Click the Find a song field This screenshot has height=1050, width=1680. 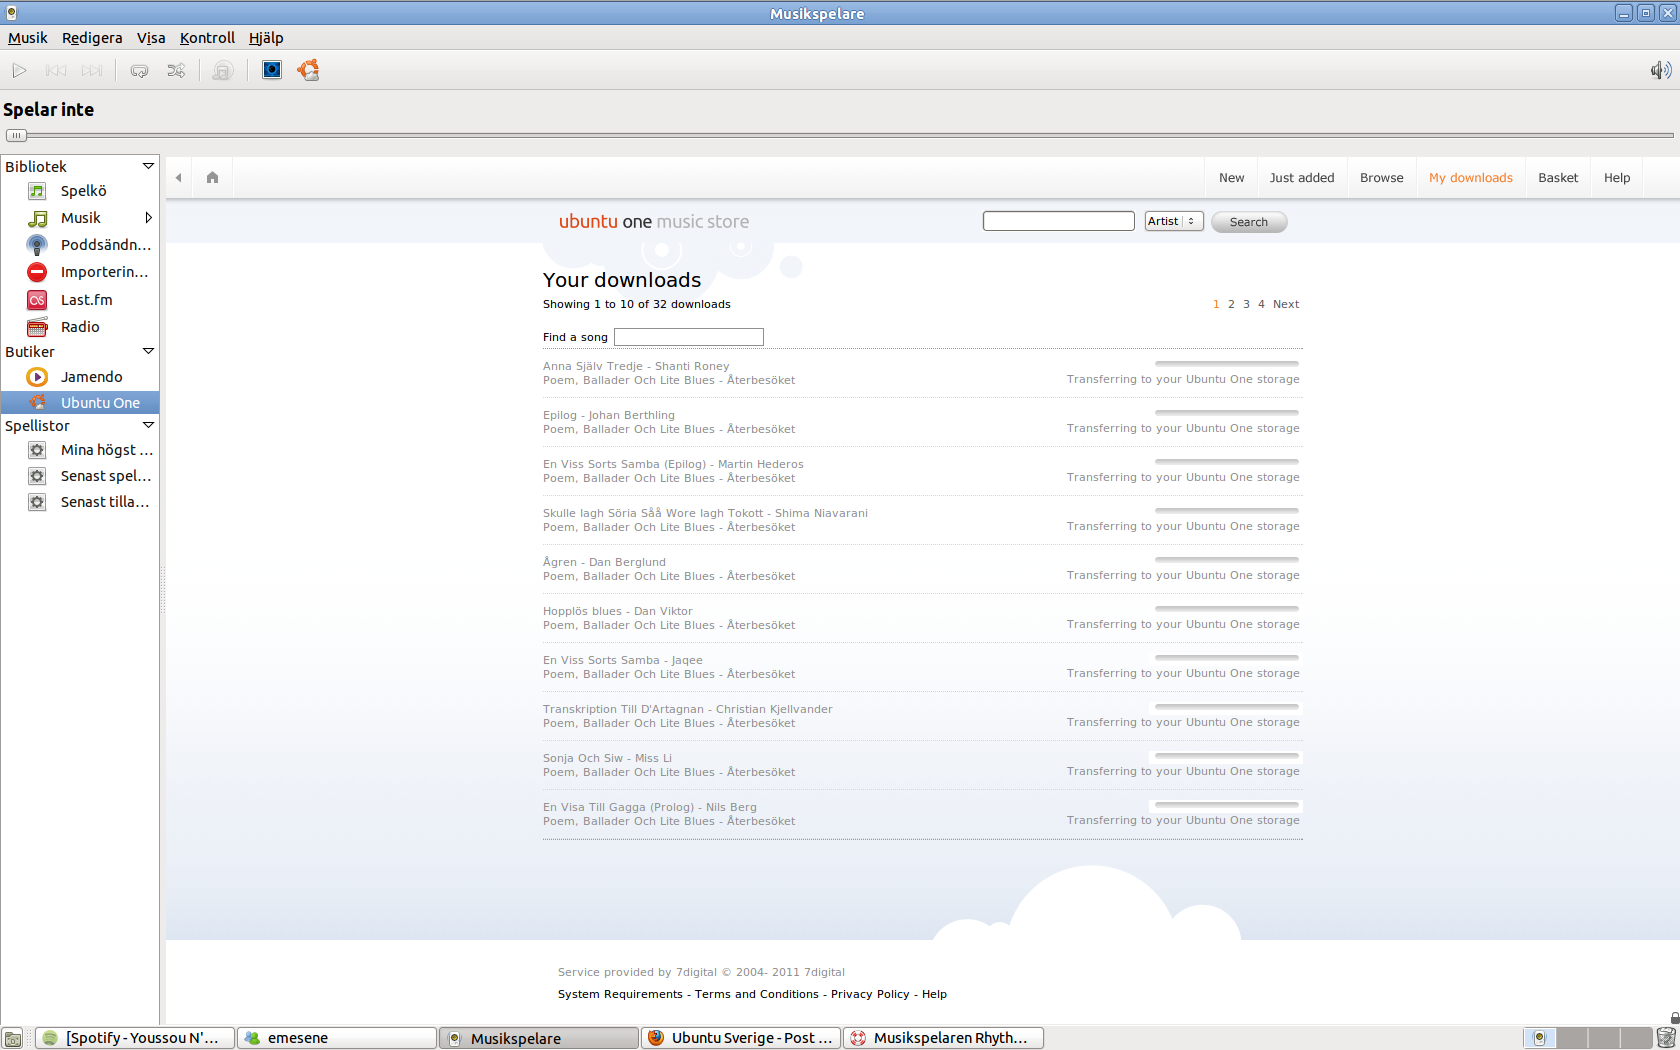(688, 337)
